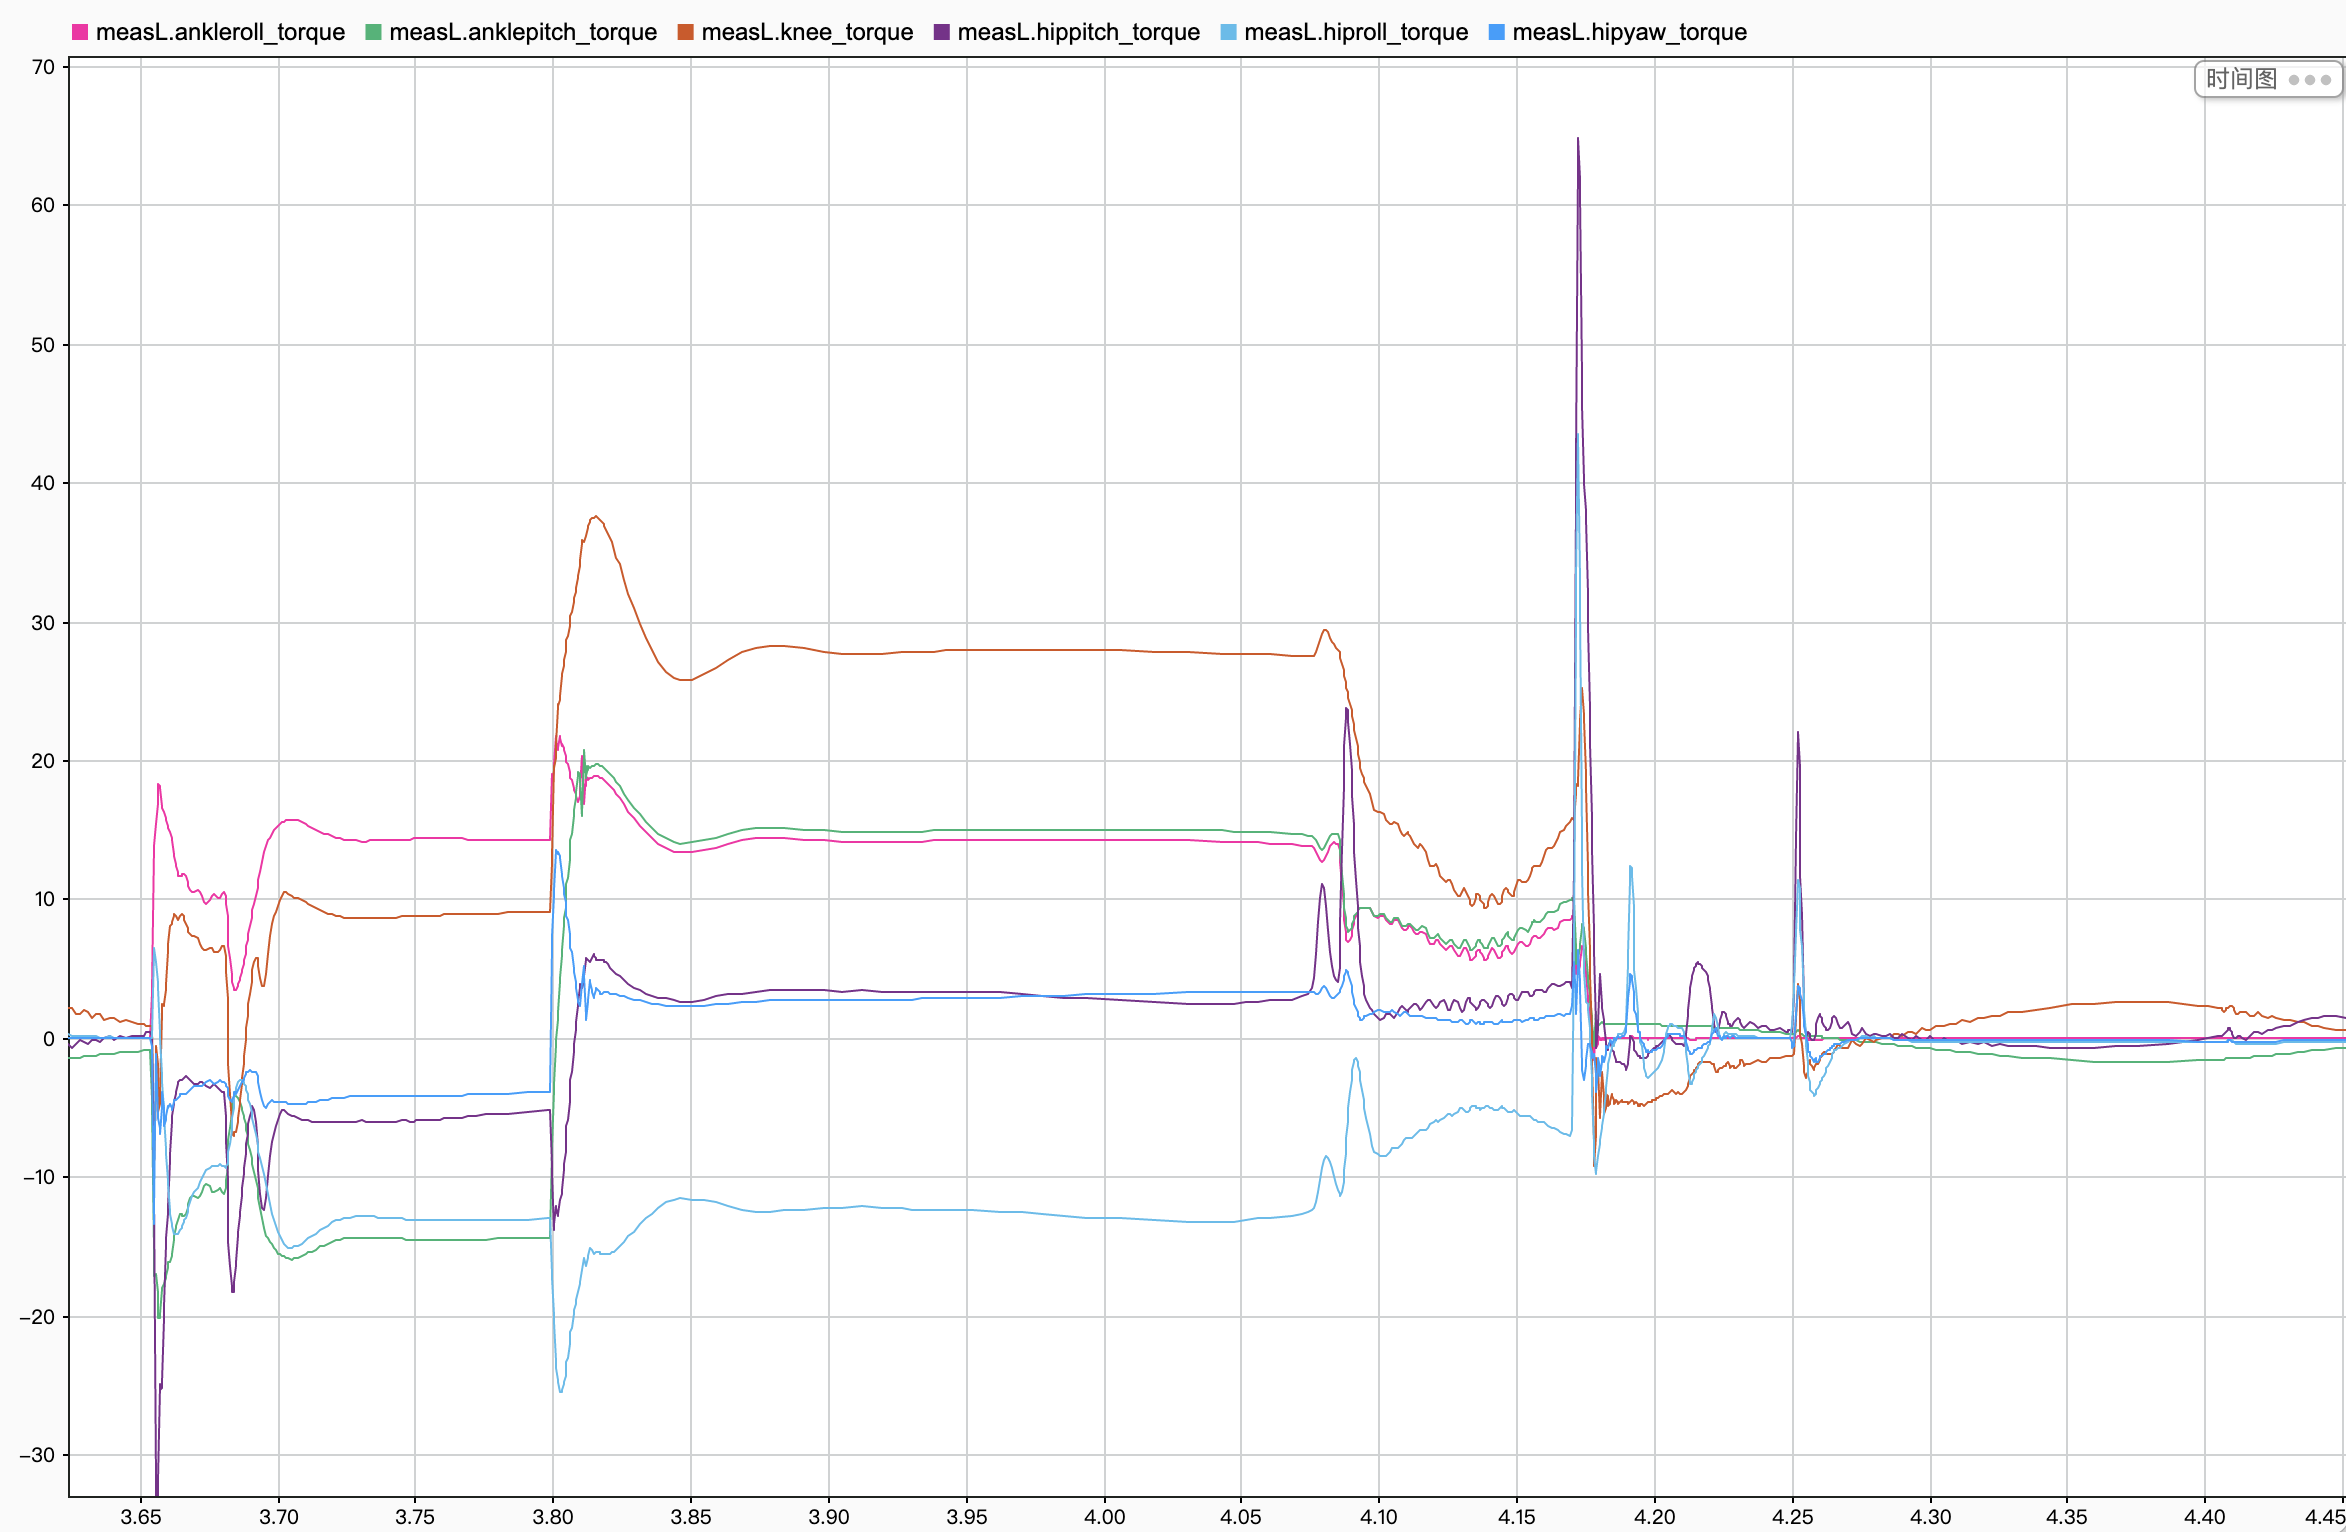
Task: Click the pink ankleroll_torque color swatch
Action: 80,32
